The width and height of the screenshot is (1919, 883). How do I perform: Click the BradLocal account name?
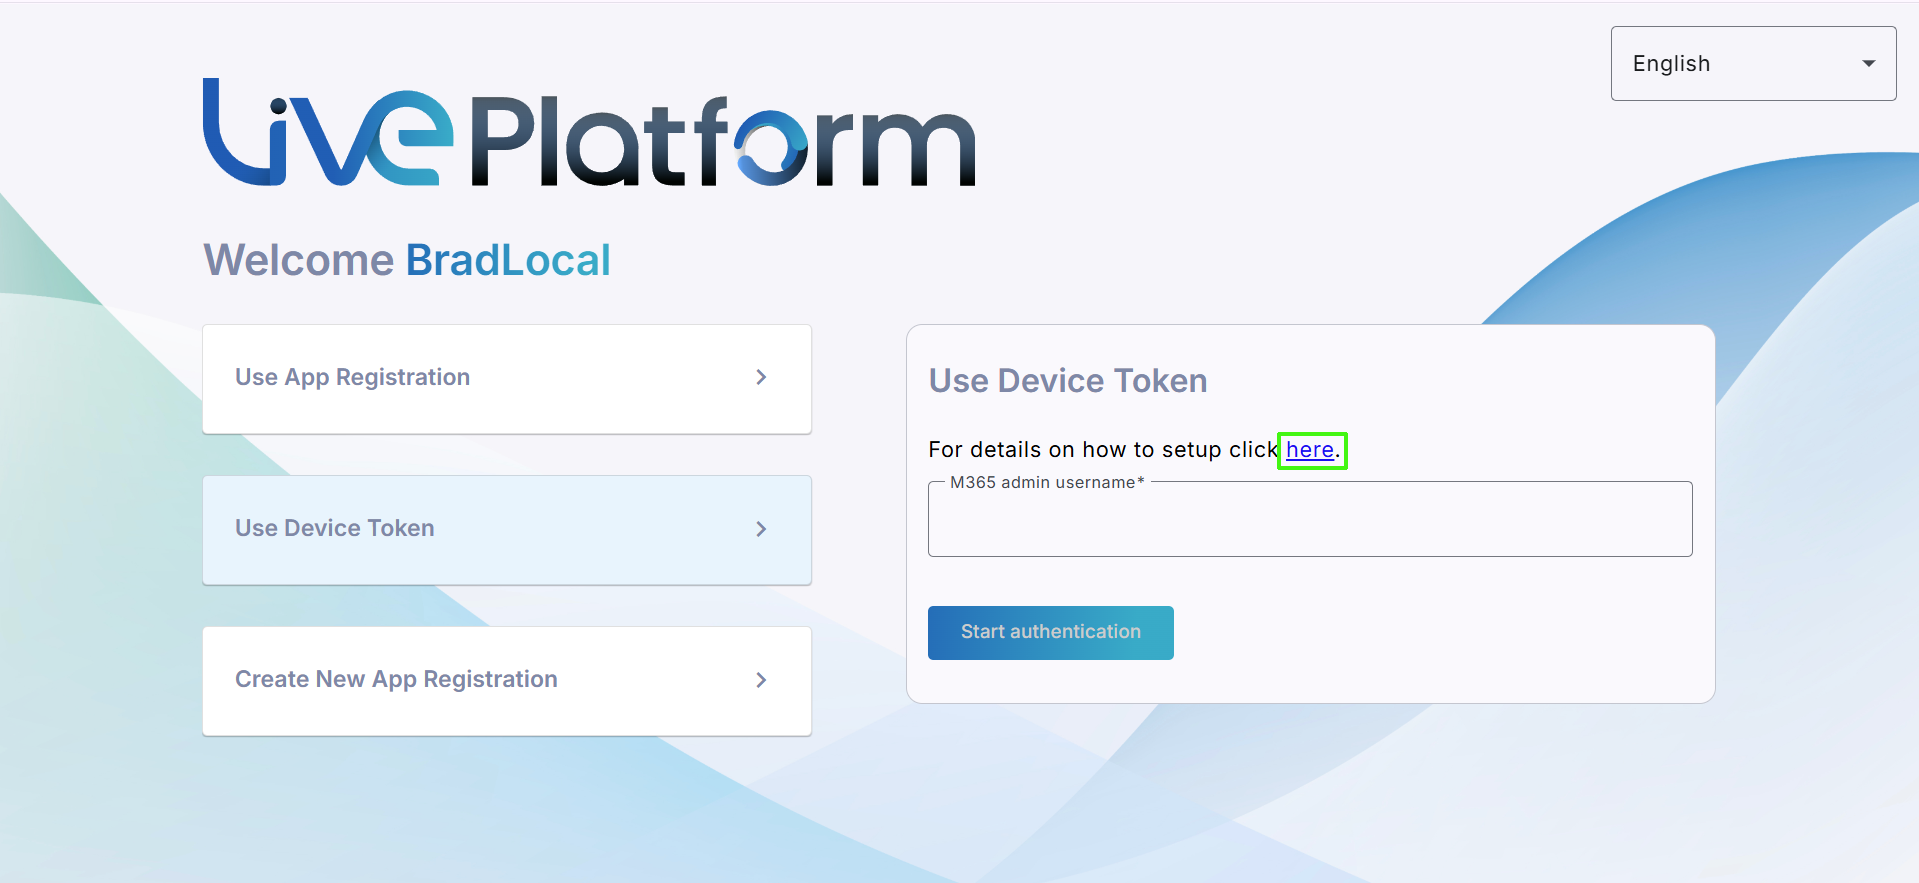pos(508,260)
